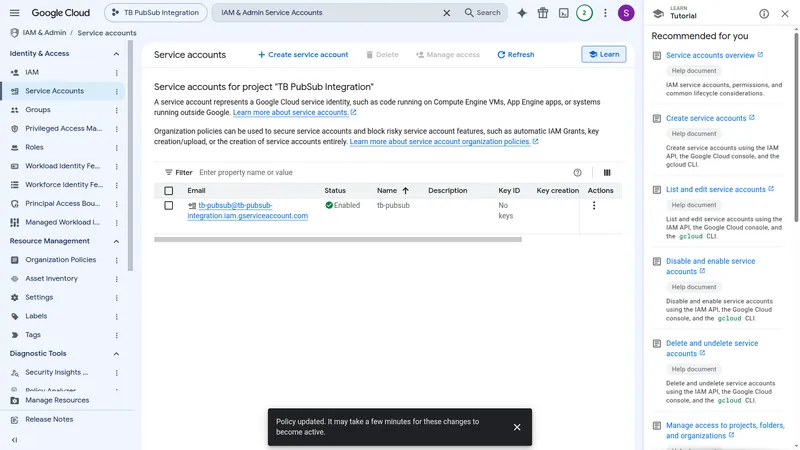Open column display options icon
800x450 pixels.
607,172
